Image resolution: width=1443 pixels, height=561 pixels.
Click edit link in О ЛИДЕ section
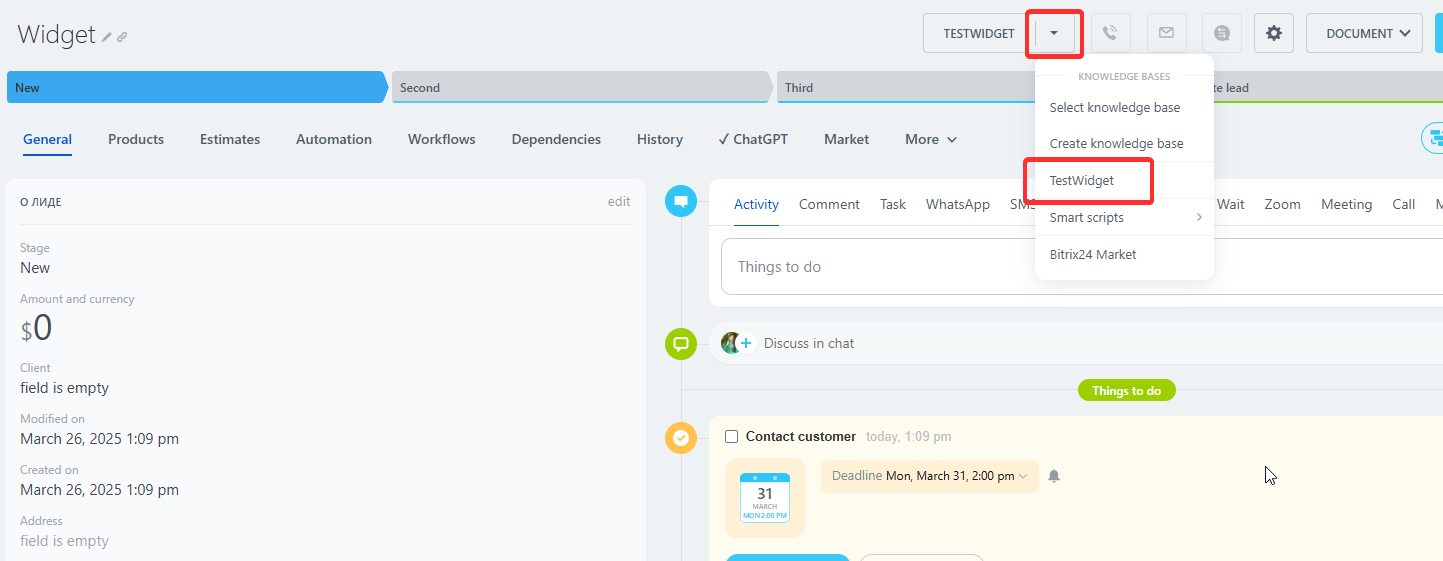(619, 201)
